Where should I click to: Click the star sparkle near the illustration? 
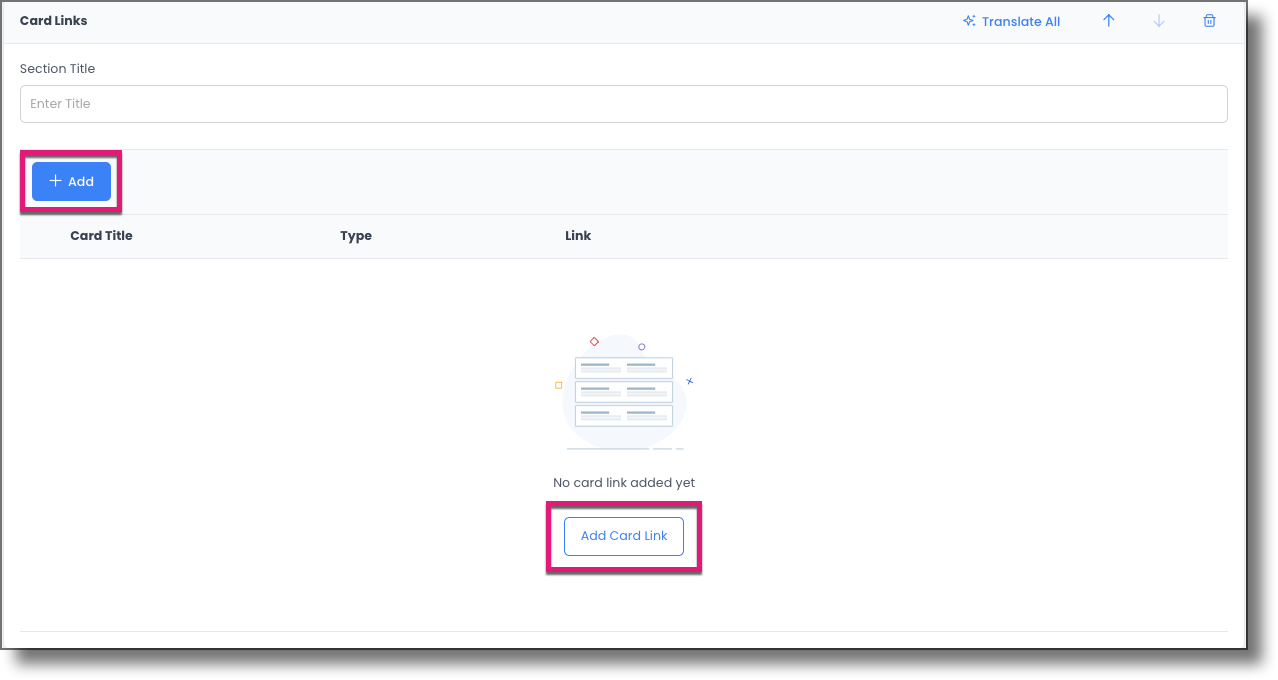[689, 381]
